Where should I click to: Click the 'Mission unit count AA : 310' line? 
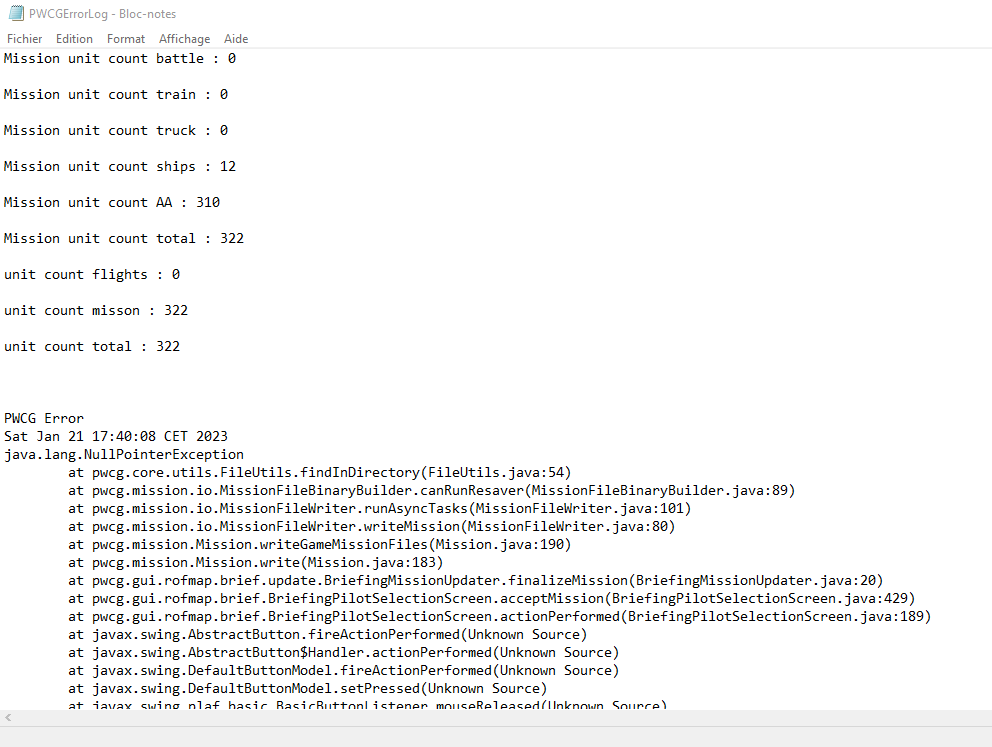112,202
